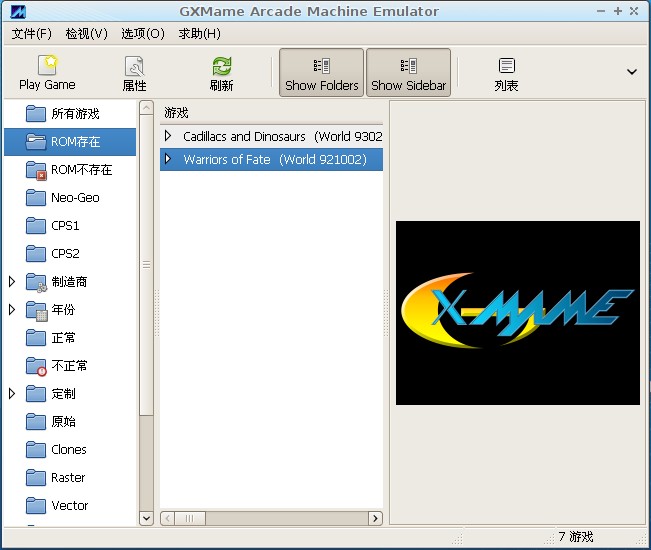Select the 所有游戏 folder icon

point(36,114)
